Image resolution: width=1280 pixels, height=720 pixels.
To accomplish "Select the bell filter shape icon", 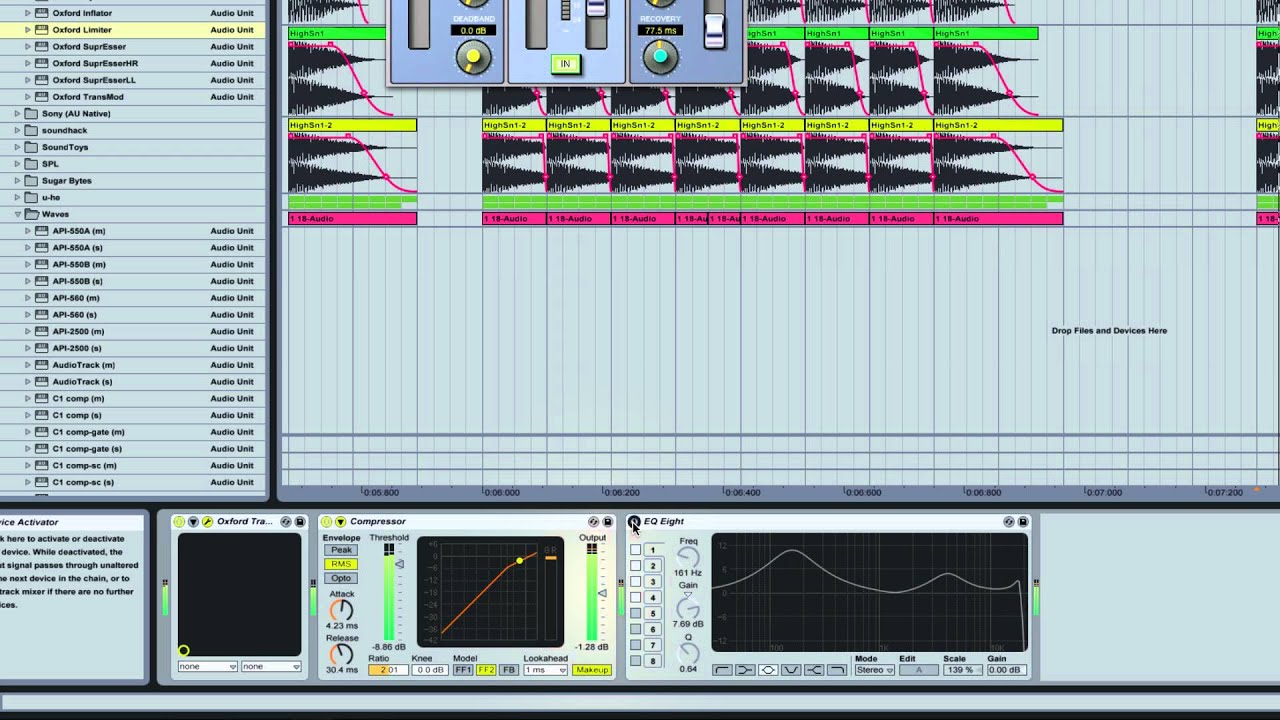I will click(x=768, y=670).
